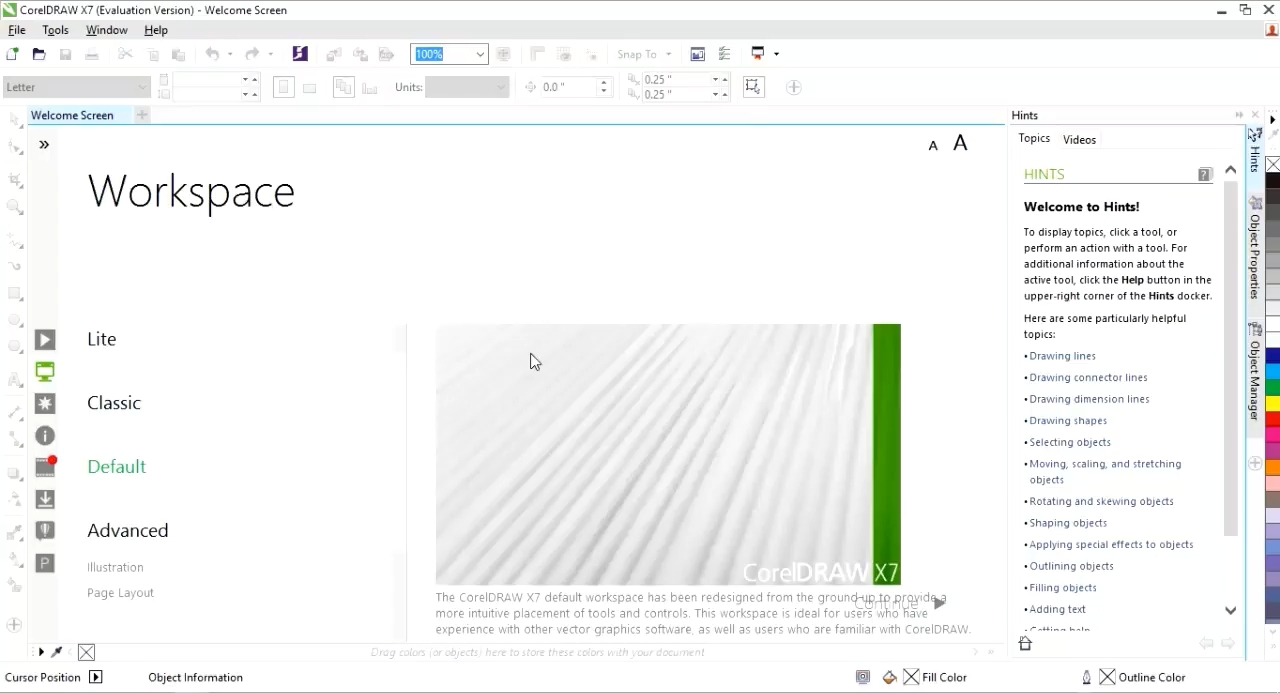Expand the document palette flyout arrow
This screenshot has width=1280, height=693.
click(40, 652)
